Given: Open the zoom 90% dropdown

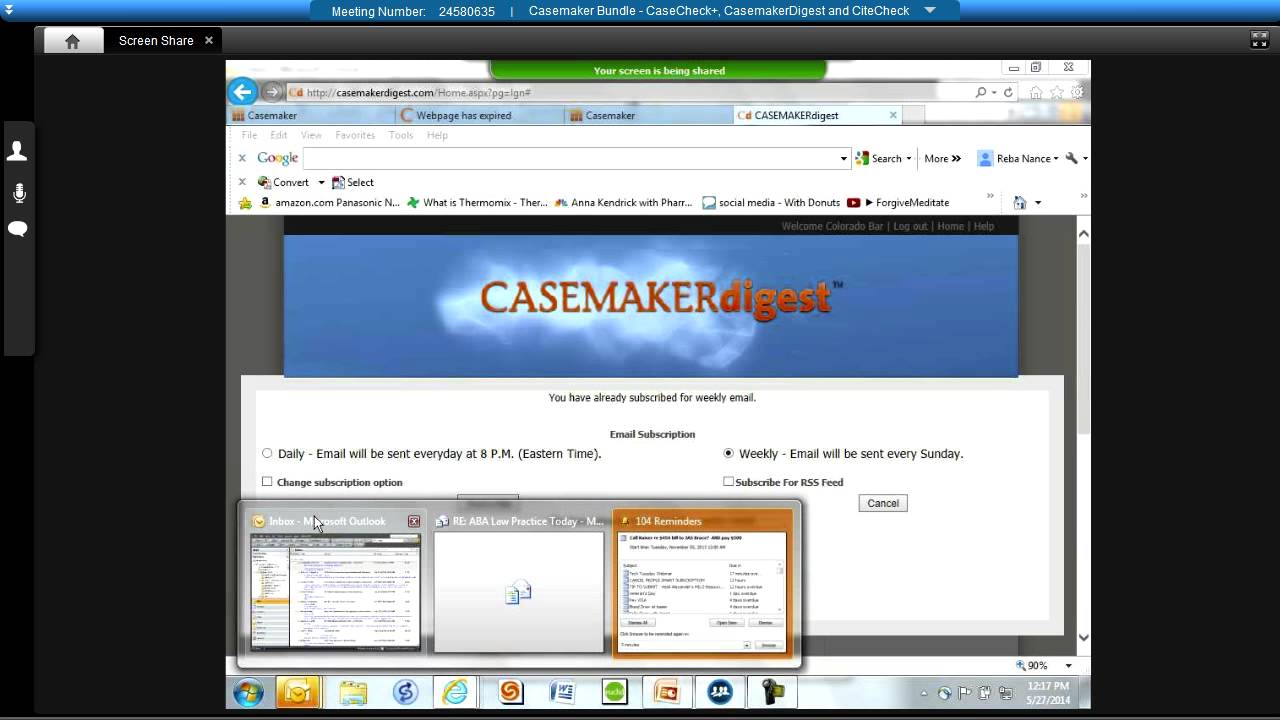Looking at the screenshot, I should point(1068,666).
